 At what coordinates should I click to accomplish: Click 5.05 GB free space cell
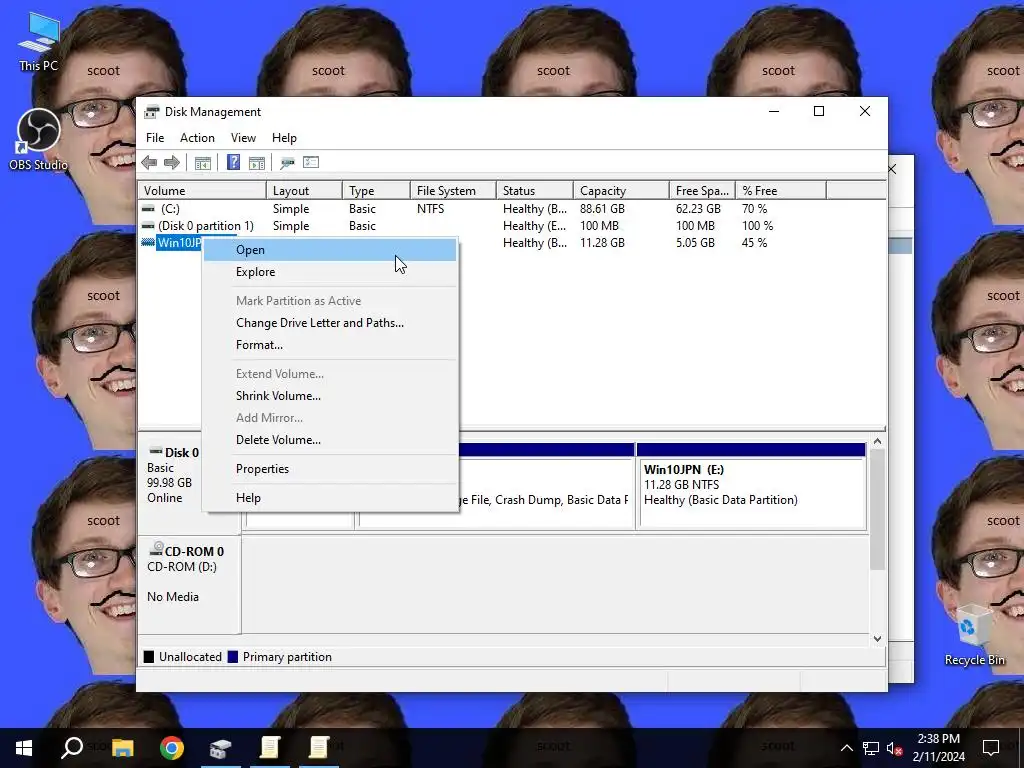[x=695, y=242]
